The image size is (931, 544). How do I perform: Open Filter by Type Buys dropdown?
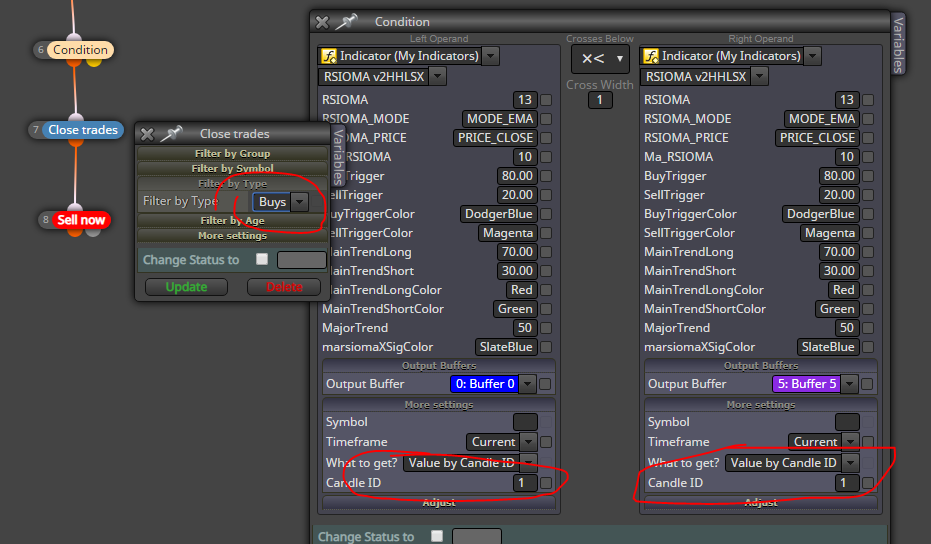click(299, 202)
